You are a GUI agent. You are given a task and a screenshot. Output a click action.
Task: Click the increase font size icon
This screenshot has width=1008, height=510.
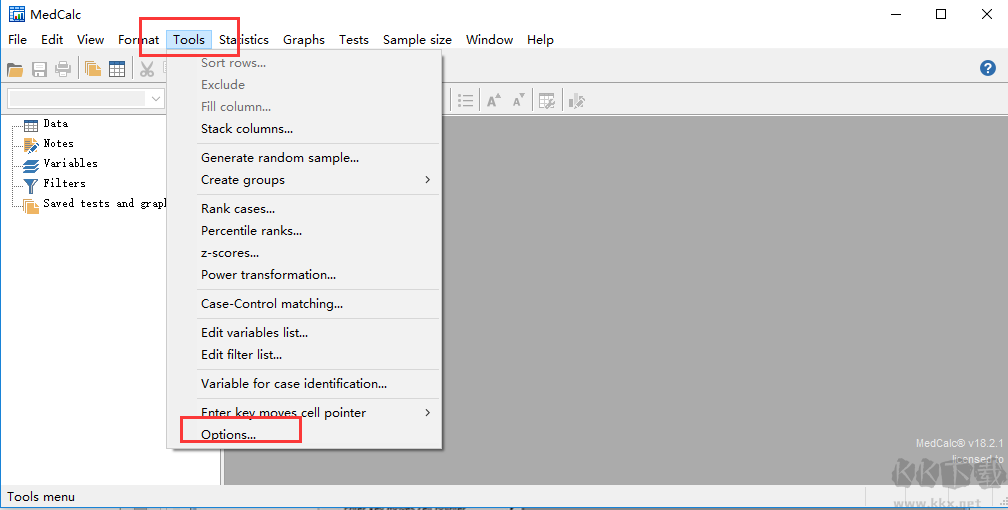(494, 101)
